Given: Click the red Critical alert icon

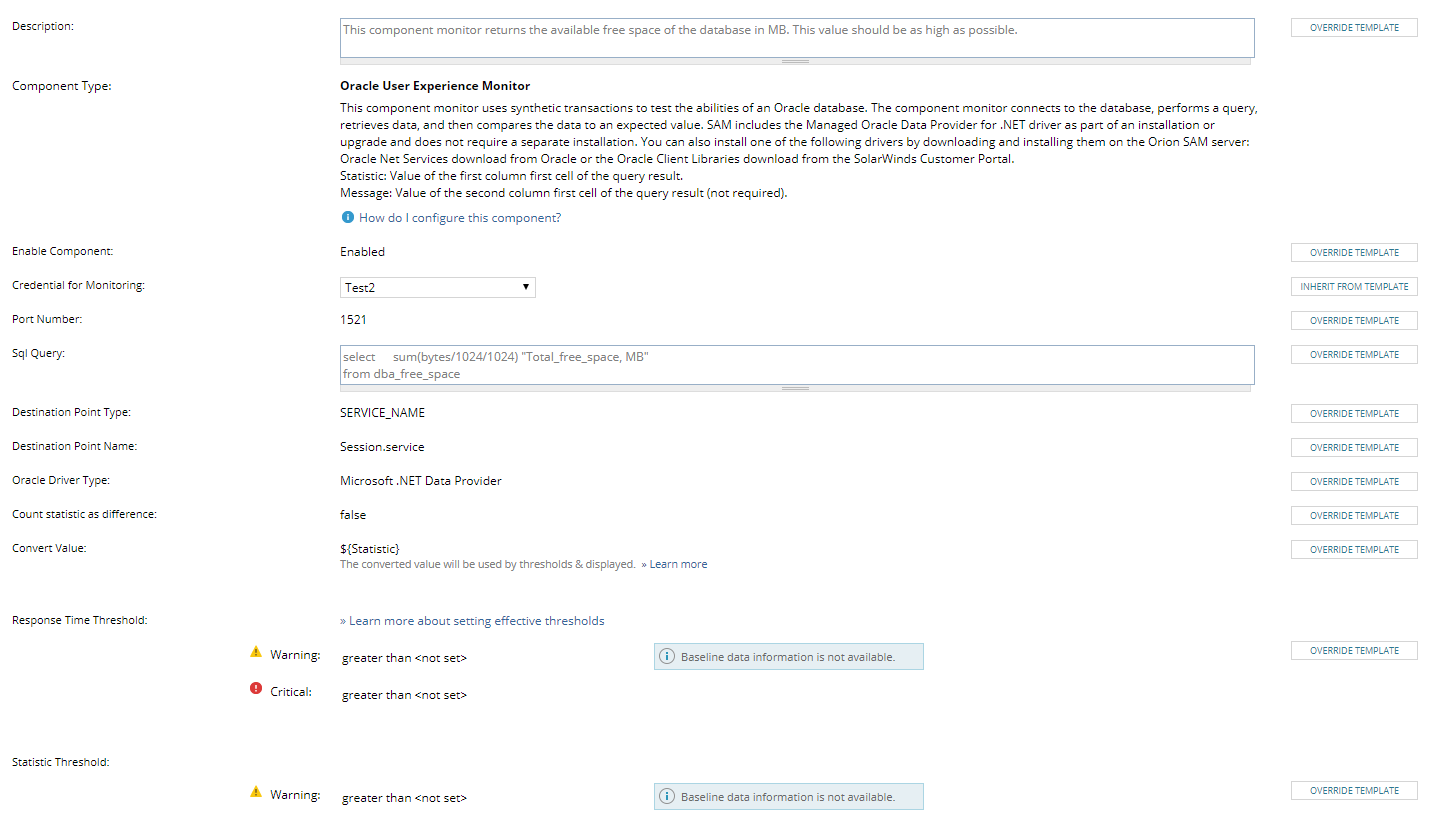Looking at the screenshot, I should (x=256, y=690).
